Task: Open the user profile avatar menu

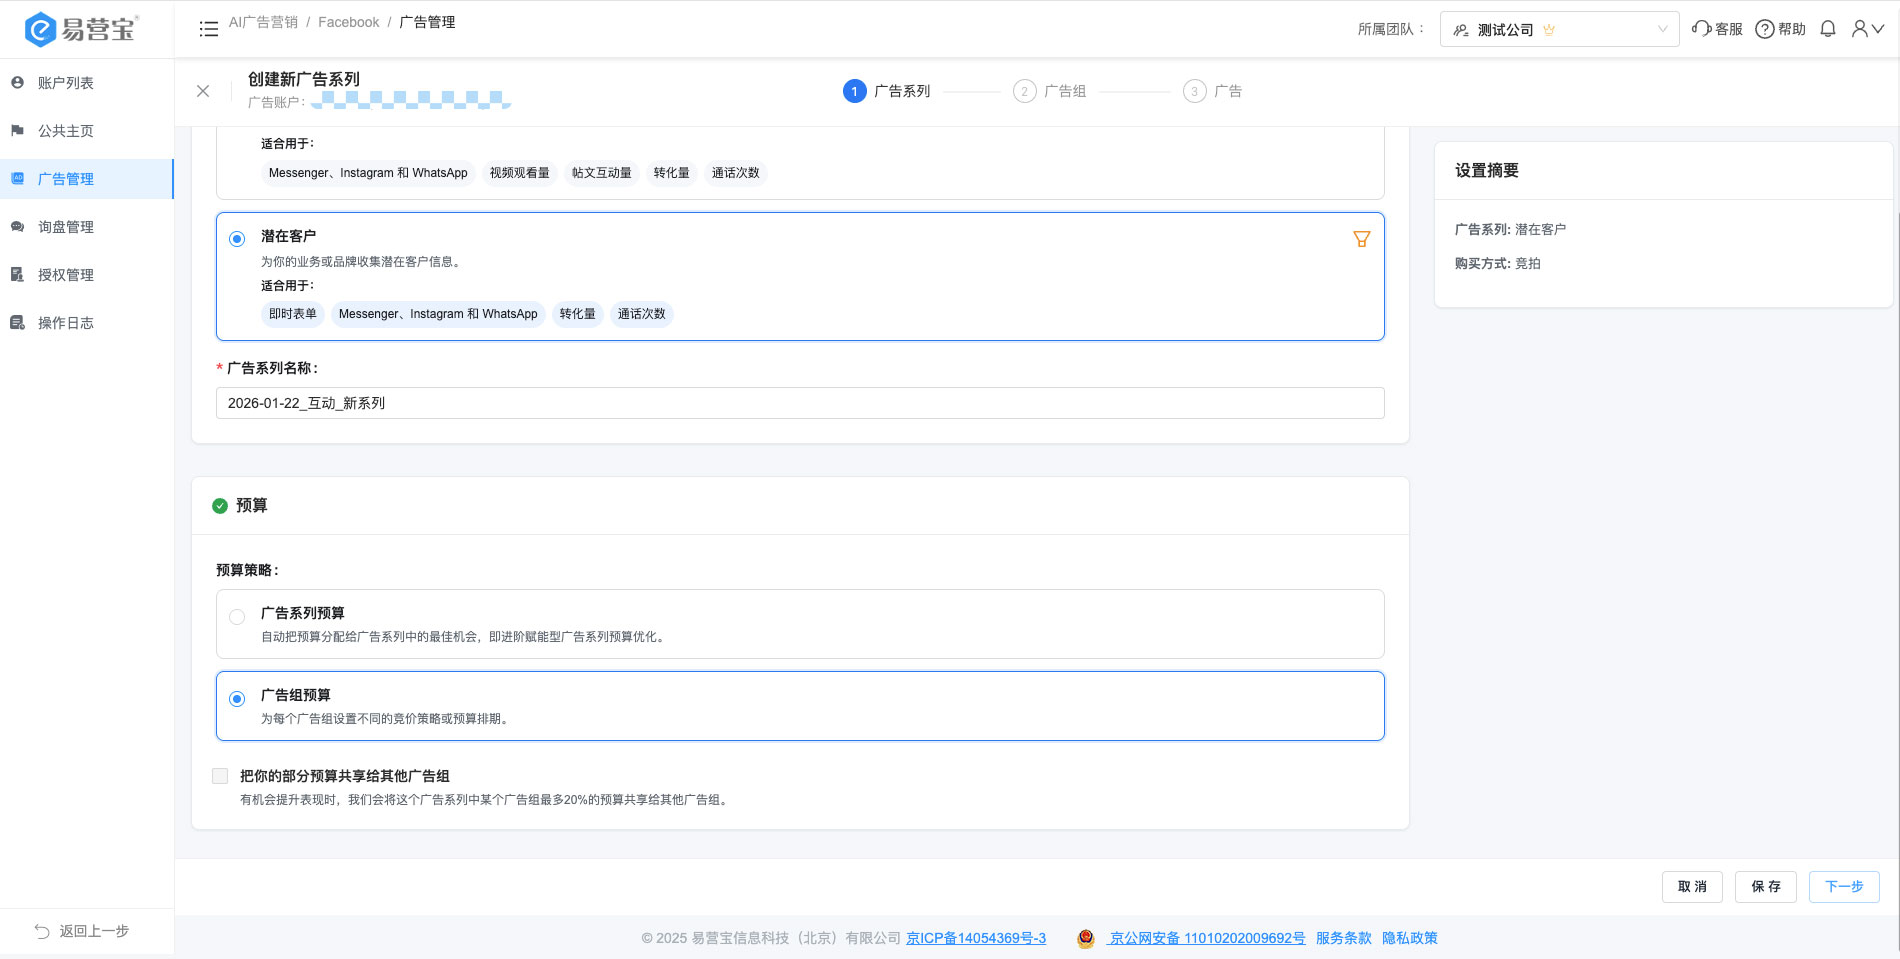Action: pos(1866,29)
